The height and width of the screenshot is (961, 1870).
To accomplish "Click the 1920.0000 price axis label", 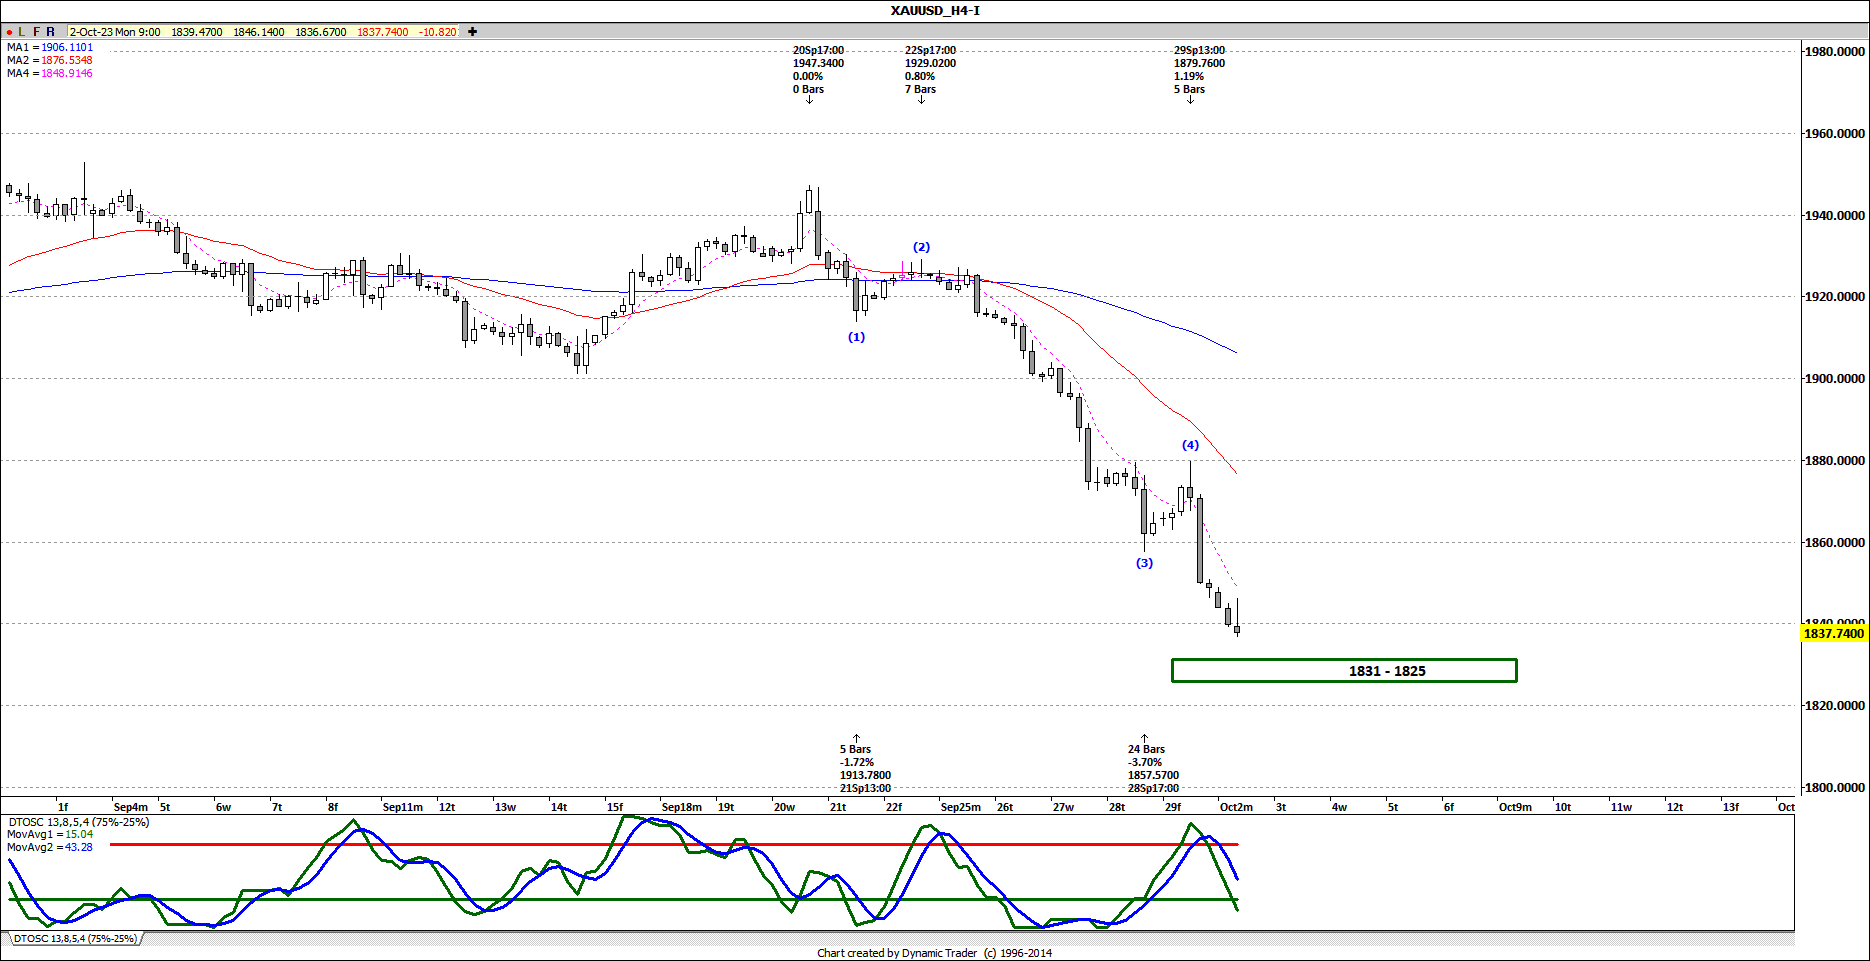I will tap(1834, 297).
